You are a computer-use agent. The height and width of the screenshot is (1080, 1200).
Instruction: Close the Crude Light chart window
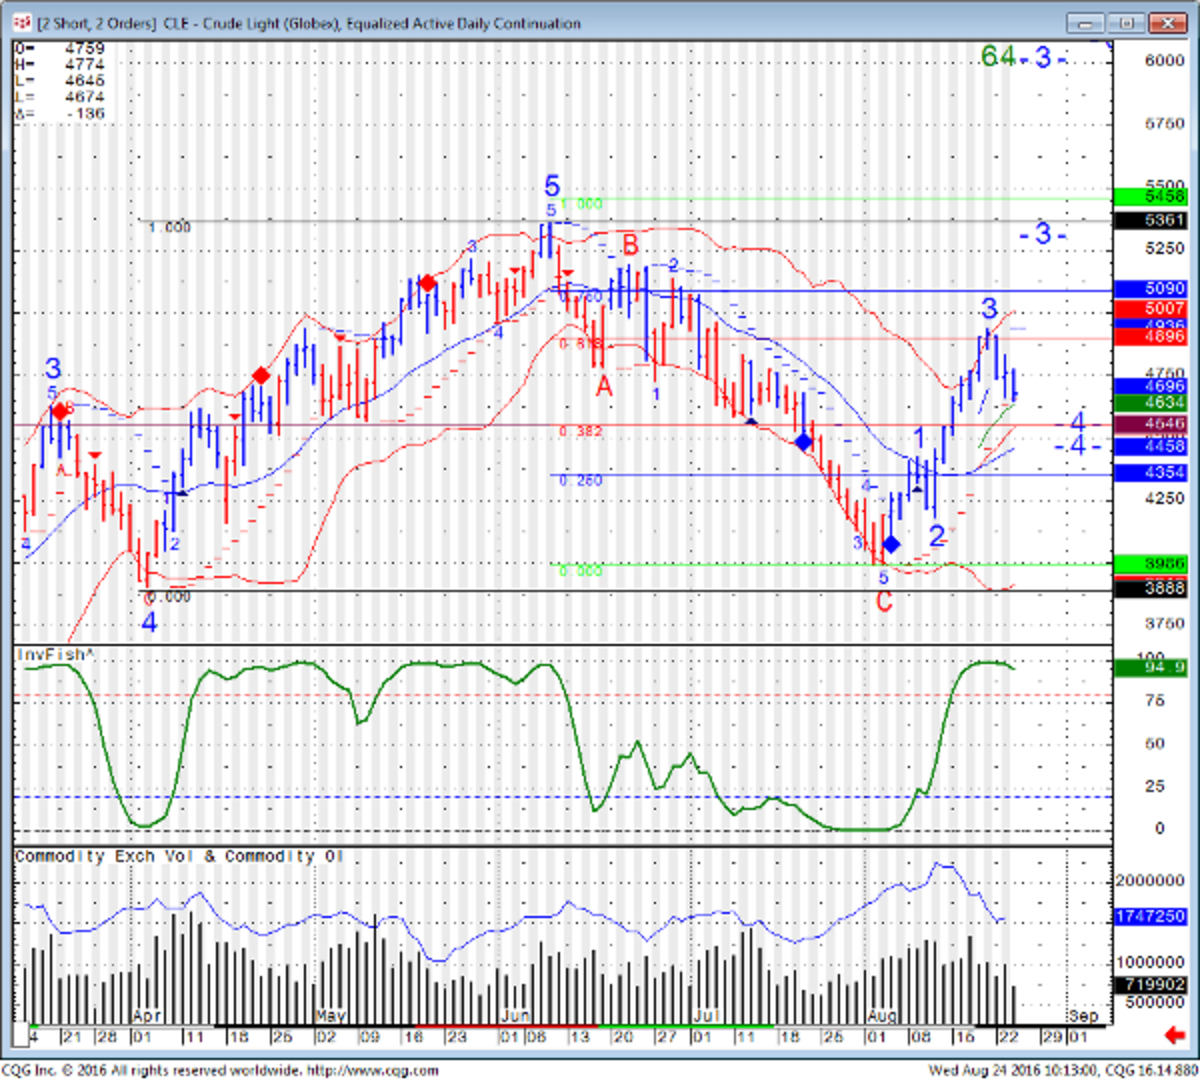click(1167, 23)
